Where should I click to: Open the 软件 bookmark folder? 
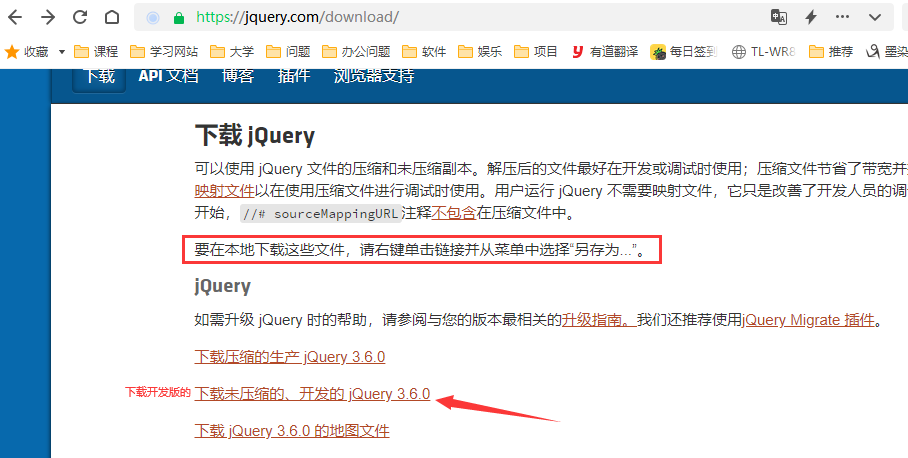[424, 52]
